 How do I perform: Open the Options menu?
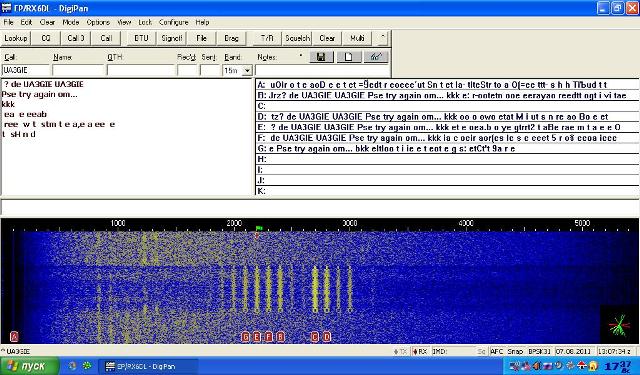[x=98, y=22]
